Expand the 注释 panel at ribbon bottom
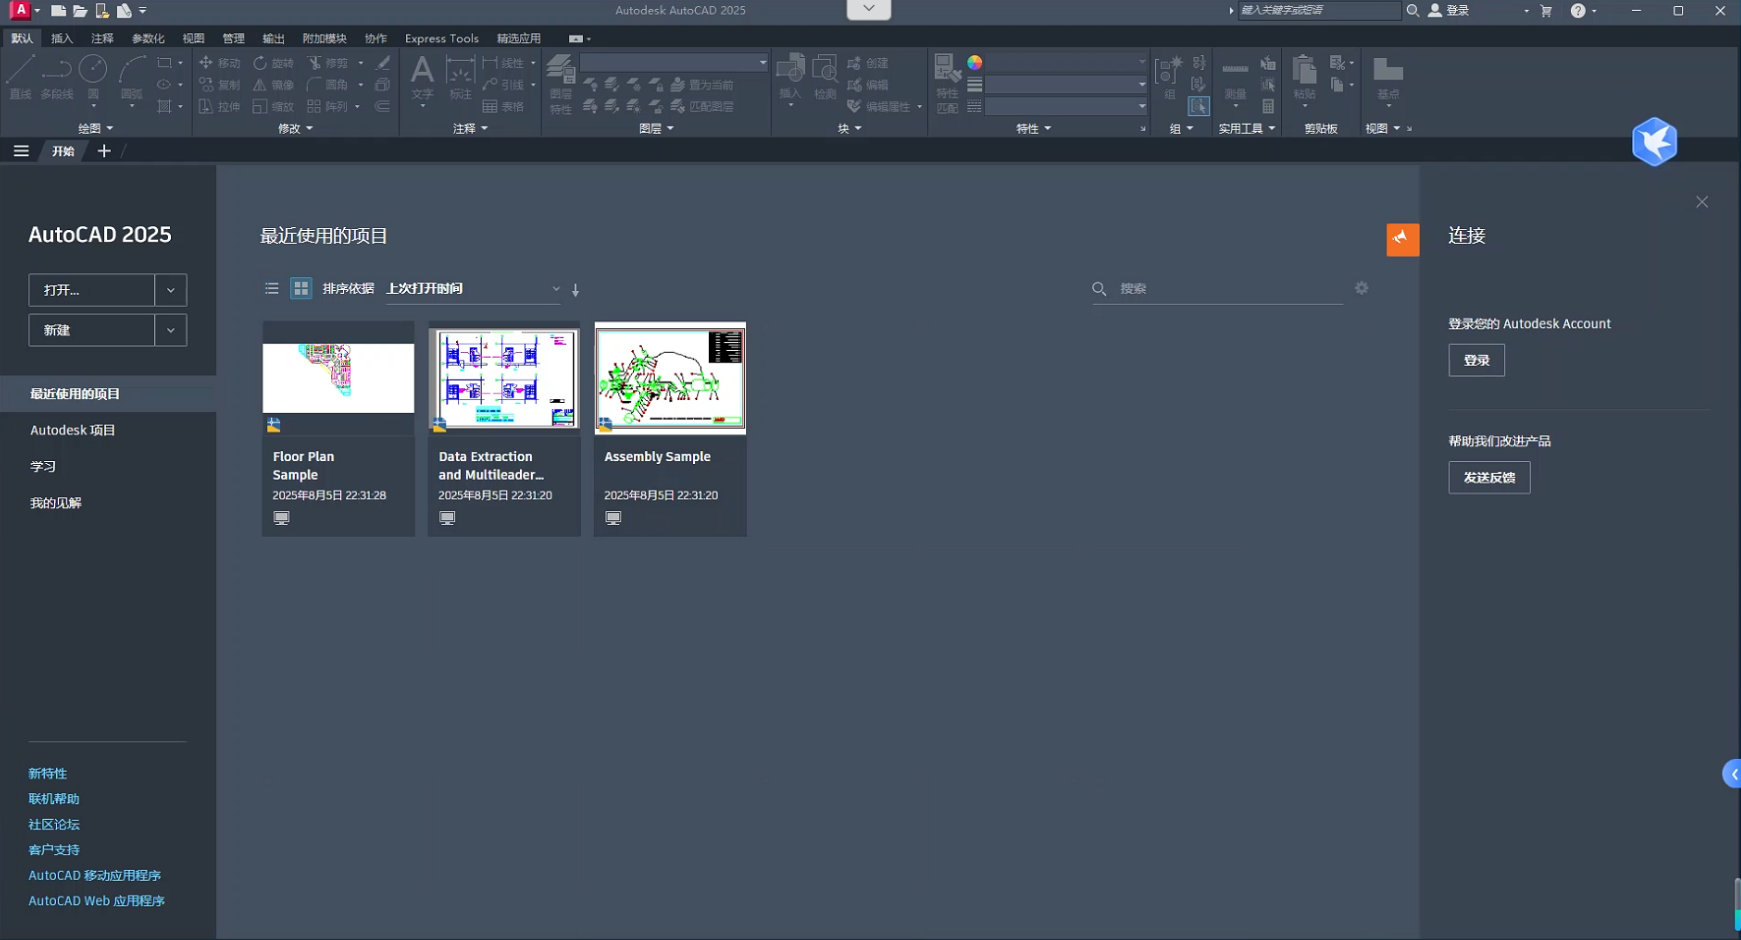The height and width of the screenshot is (940, 1741). click(x=470, y=128)
